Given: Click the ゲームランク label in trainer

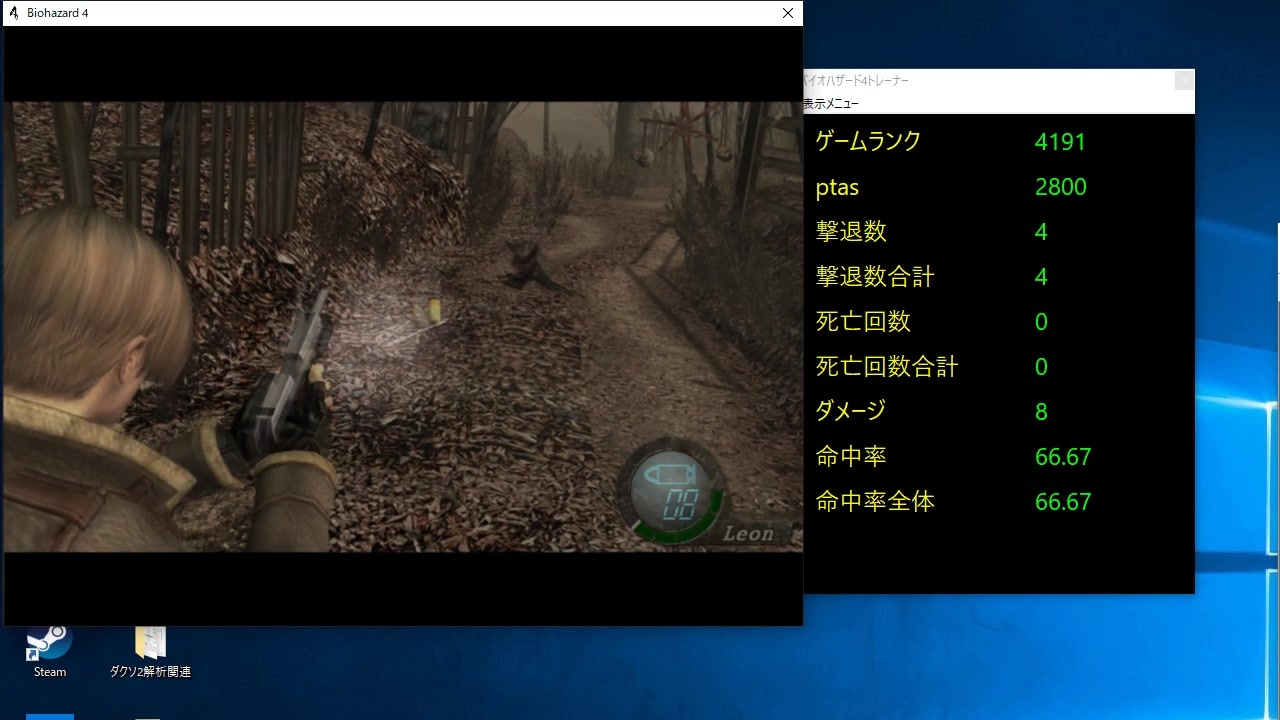Looking at the screenshot, I should click(868, 141).
